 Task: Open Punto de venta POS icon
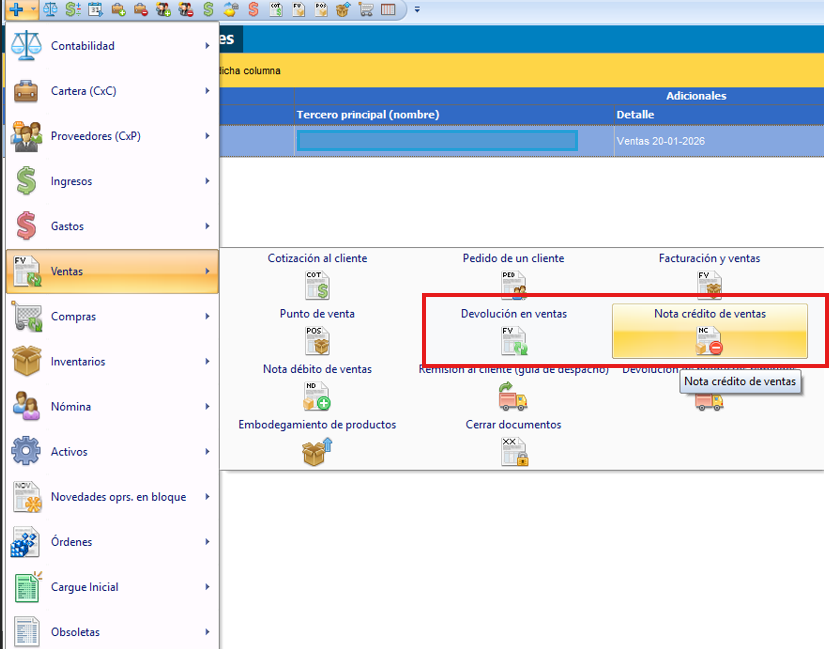(317, 340)
